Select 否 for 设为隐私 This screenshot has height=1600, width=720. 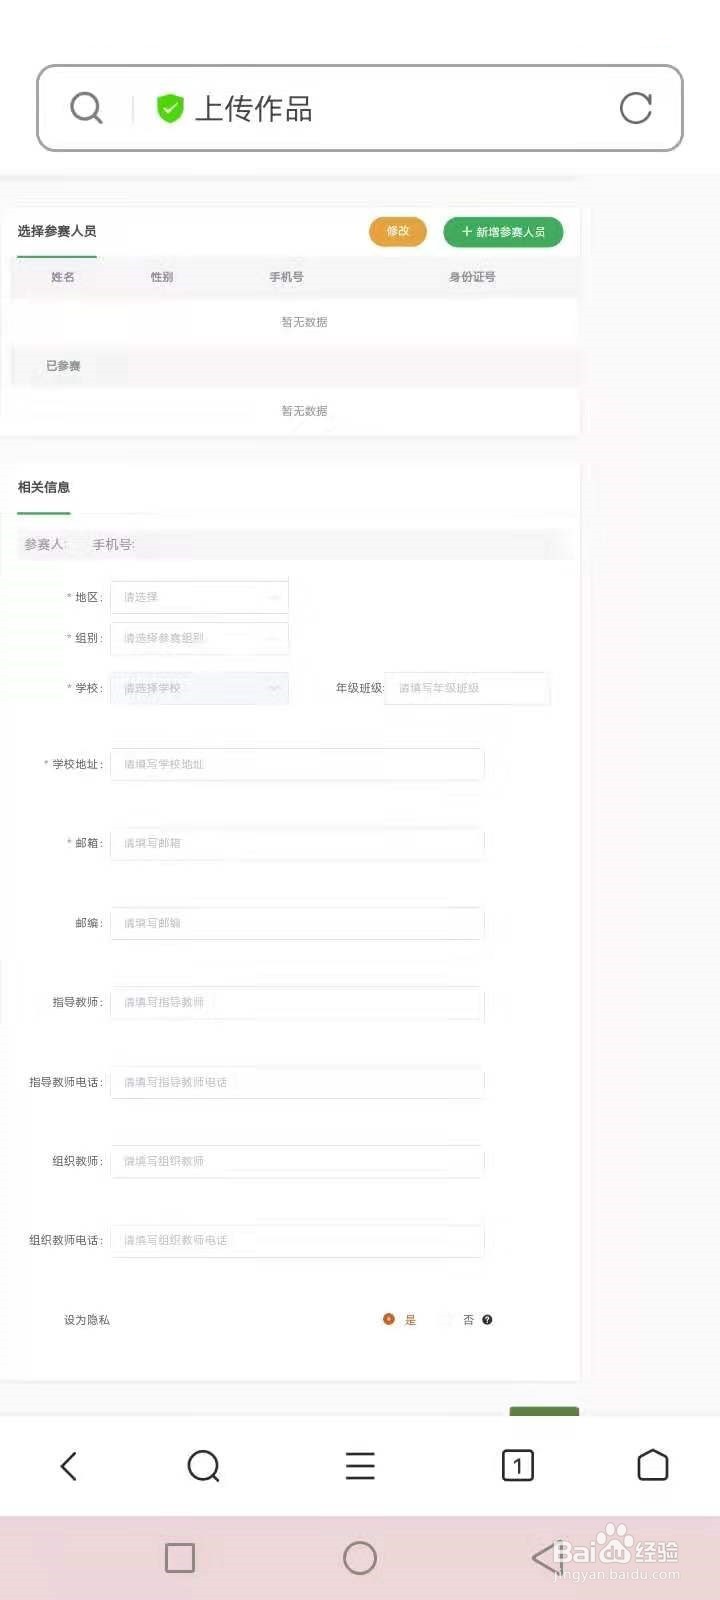coord(448,1320)
